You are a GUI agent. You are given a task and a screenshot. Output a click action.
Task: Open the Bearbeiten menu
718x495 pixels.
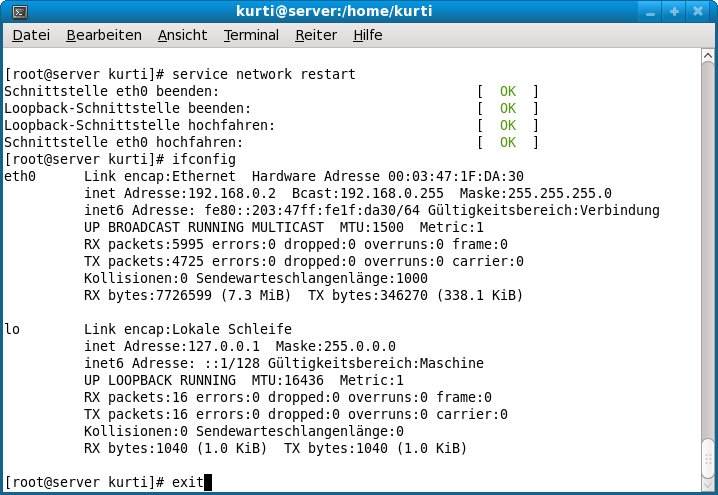tap(103, 35)
